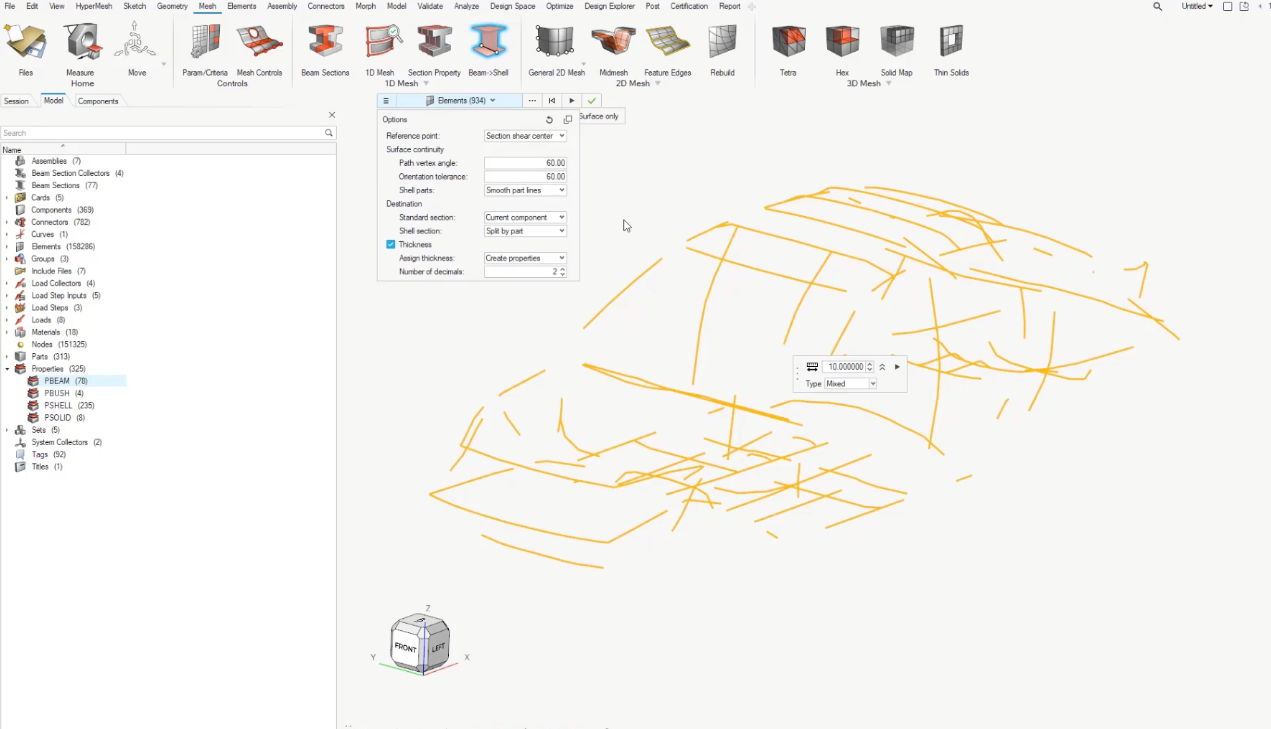Open the Shell section dropdown
The width and height of the screenshot is (1271, 729).
tap(525, 231)
